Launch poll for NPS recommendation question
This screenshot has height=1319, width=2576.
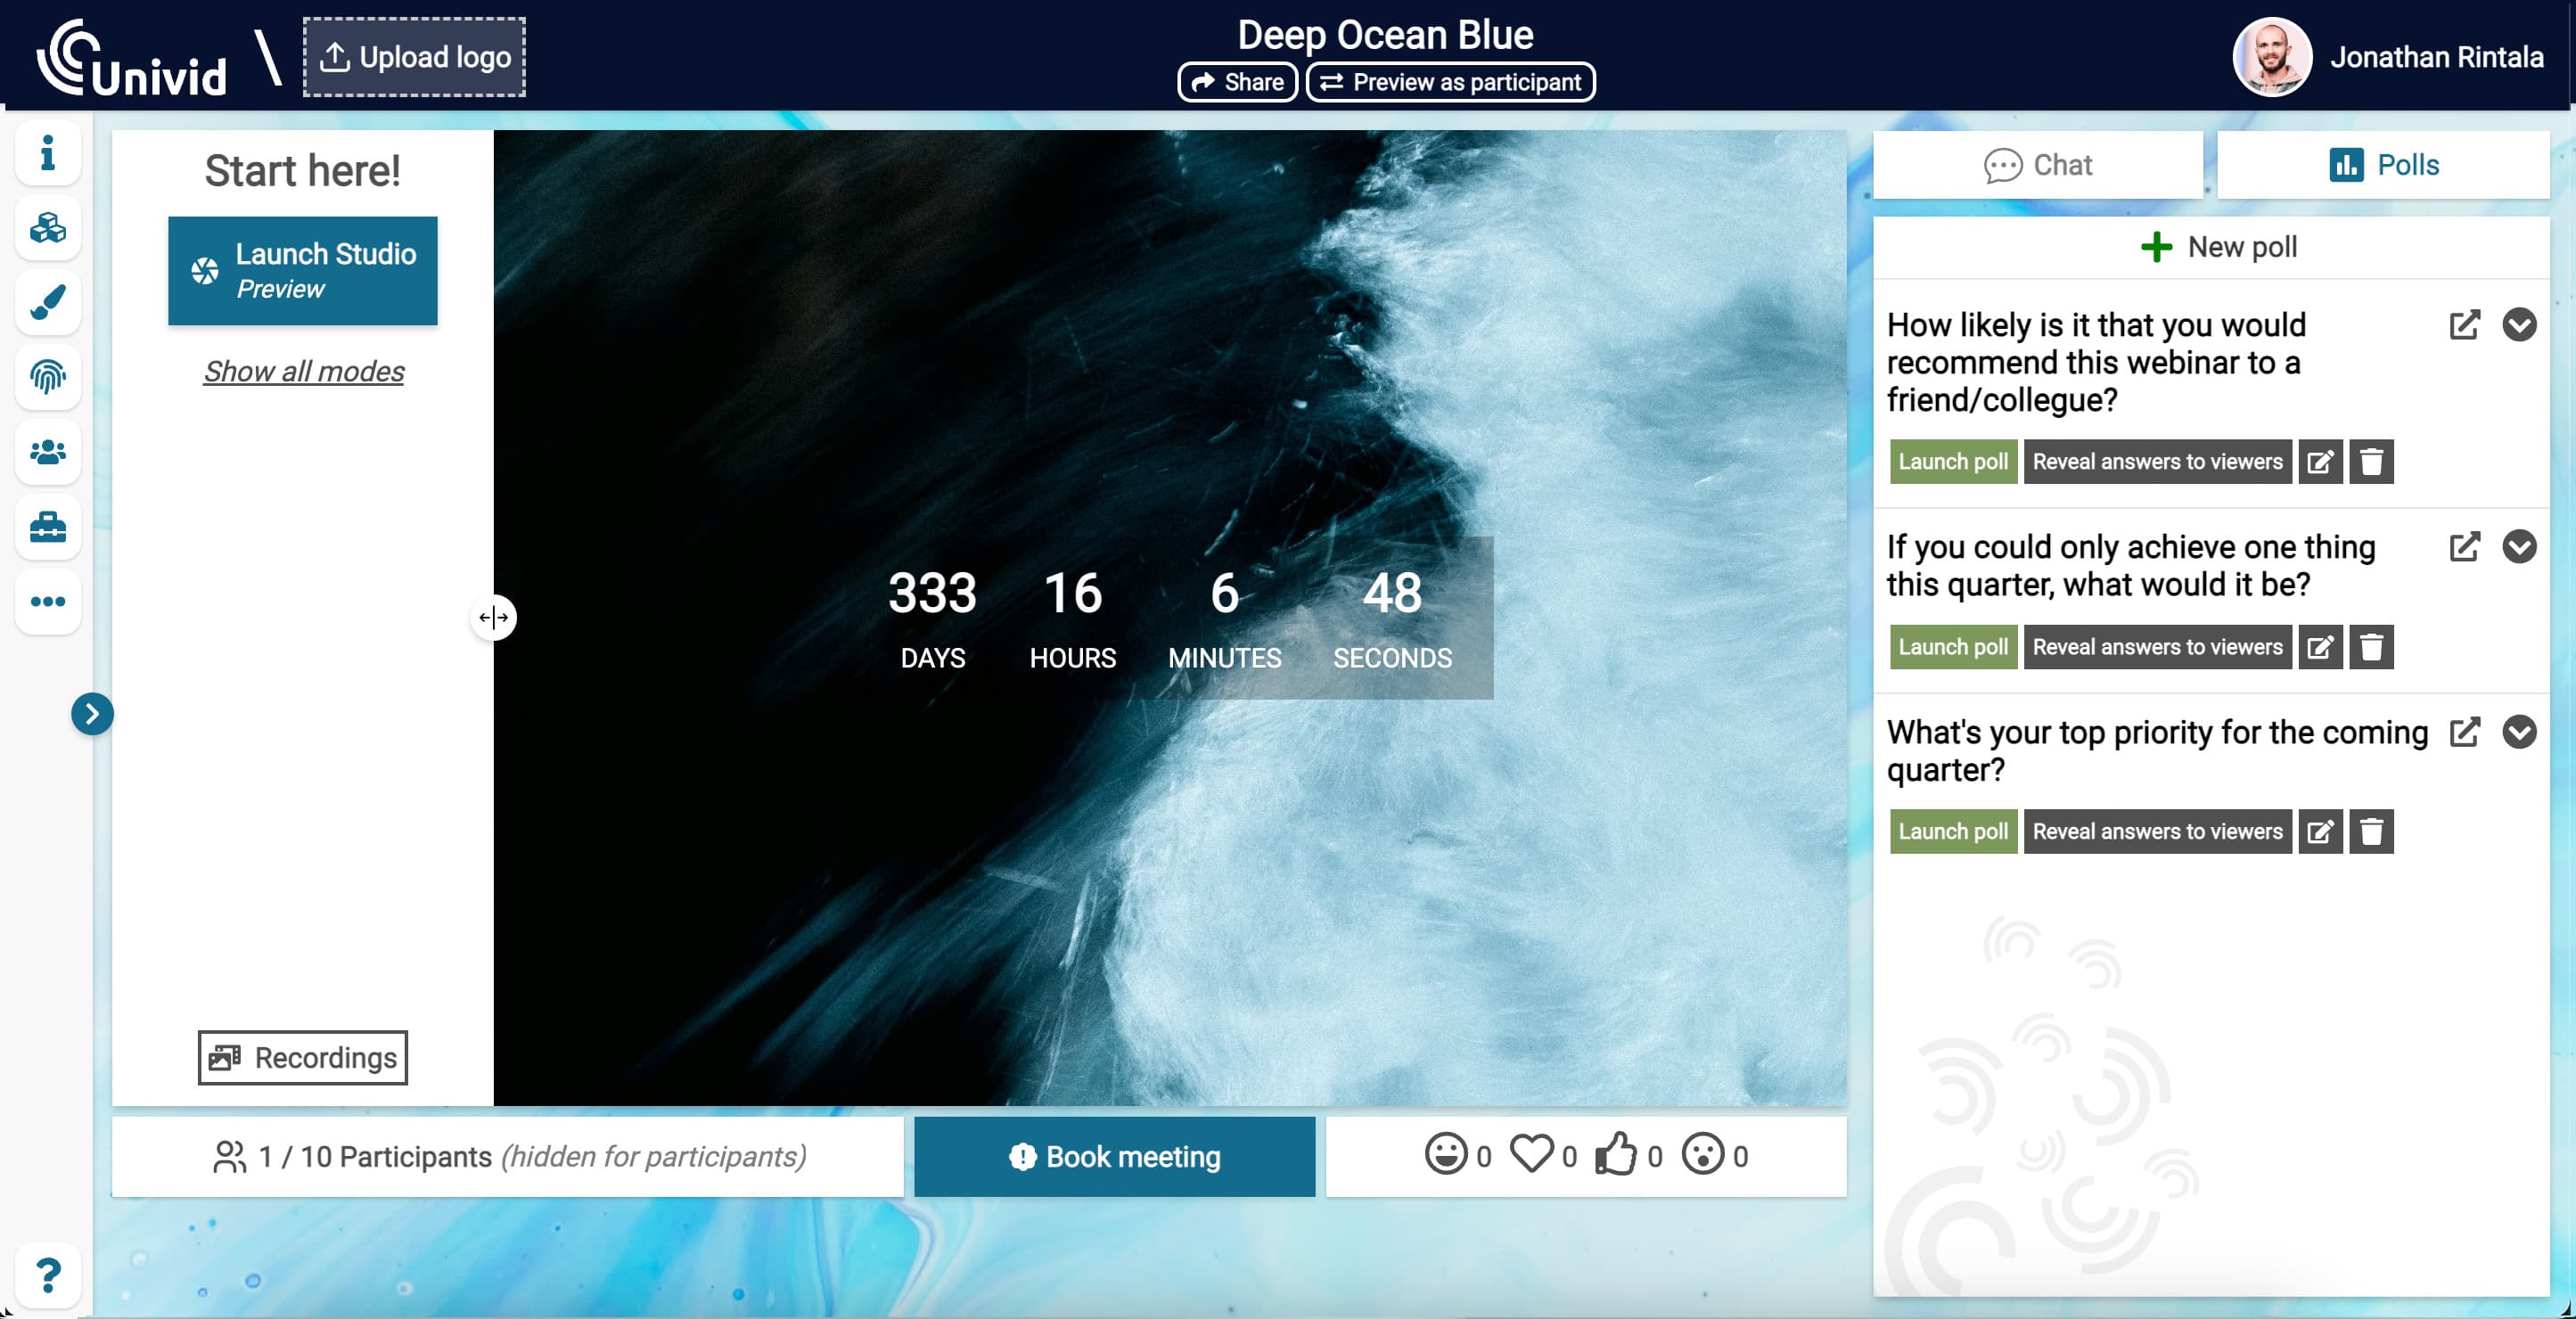(x=1952, y=461)
